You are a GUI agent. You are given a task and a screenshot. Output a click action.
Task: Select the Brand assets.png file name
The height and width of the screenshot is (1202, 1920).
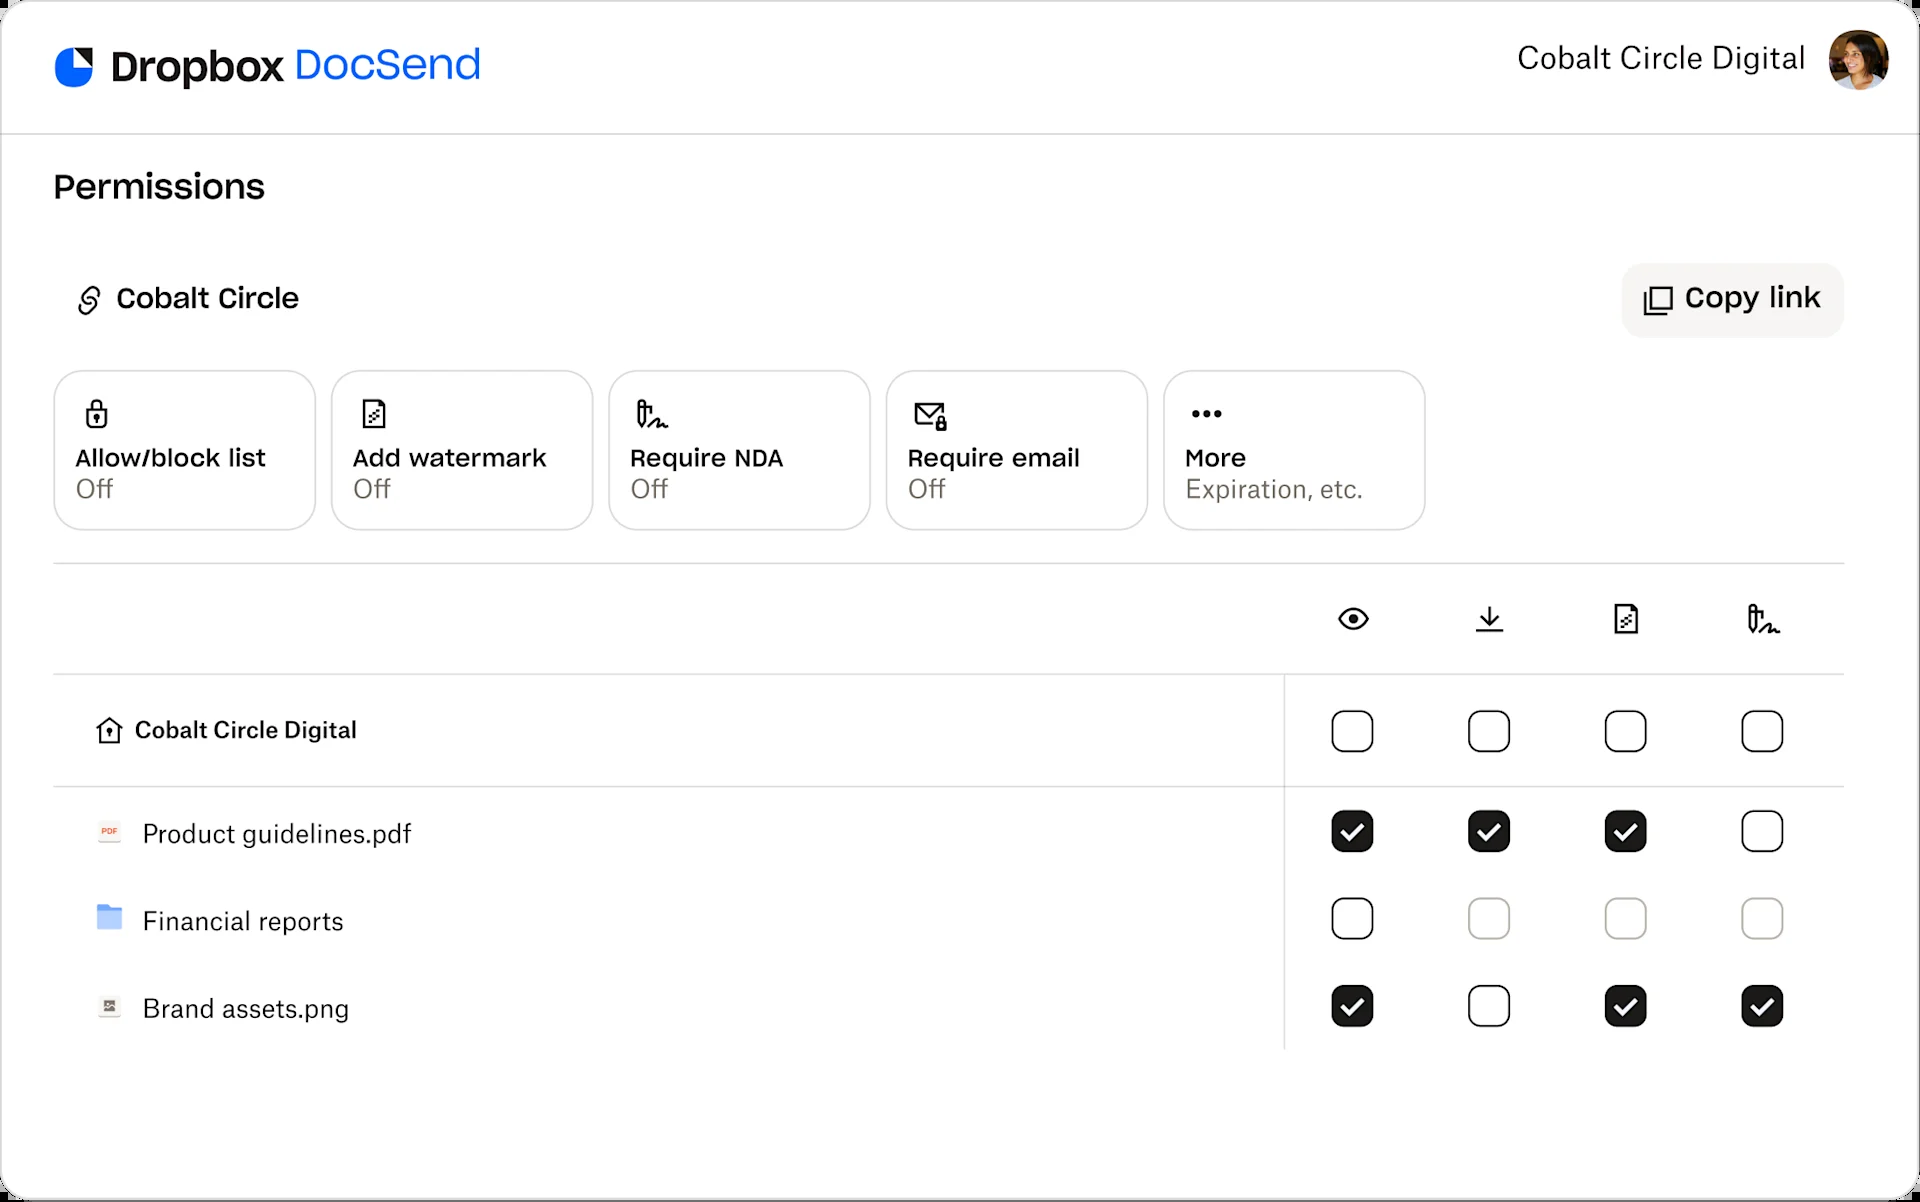tap(246, 1008)
